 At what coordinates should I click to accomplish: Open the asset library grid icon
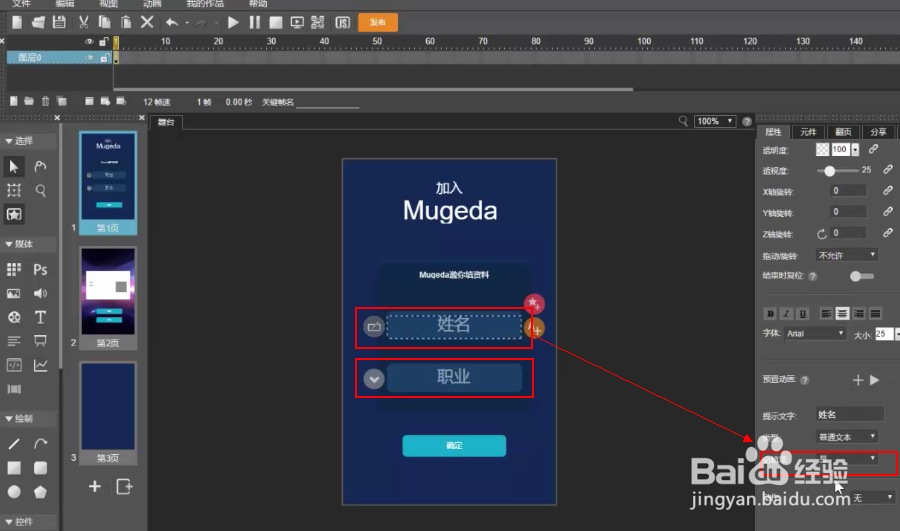pos(14,269)
